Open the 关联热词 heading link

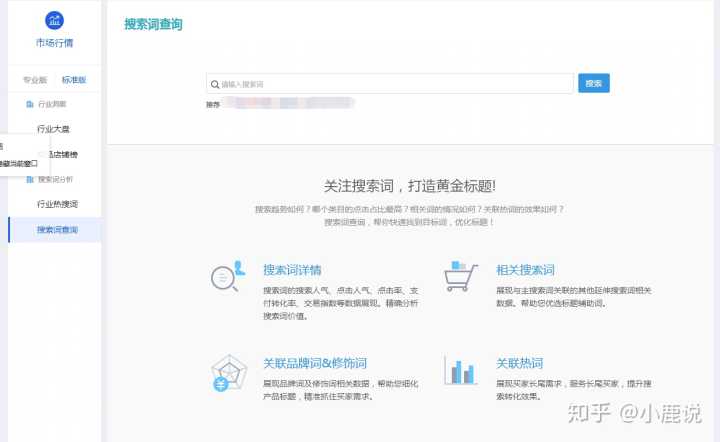point(519,364)
